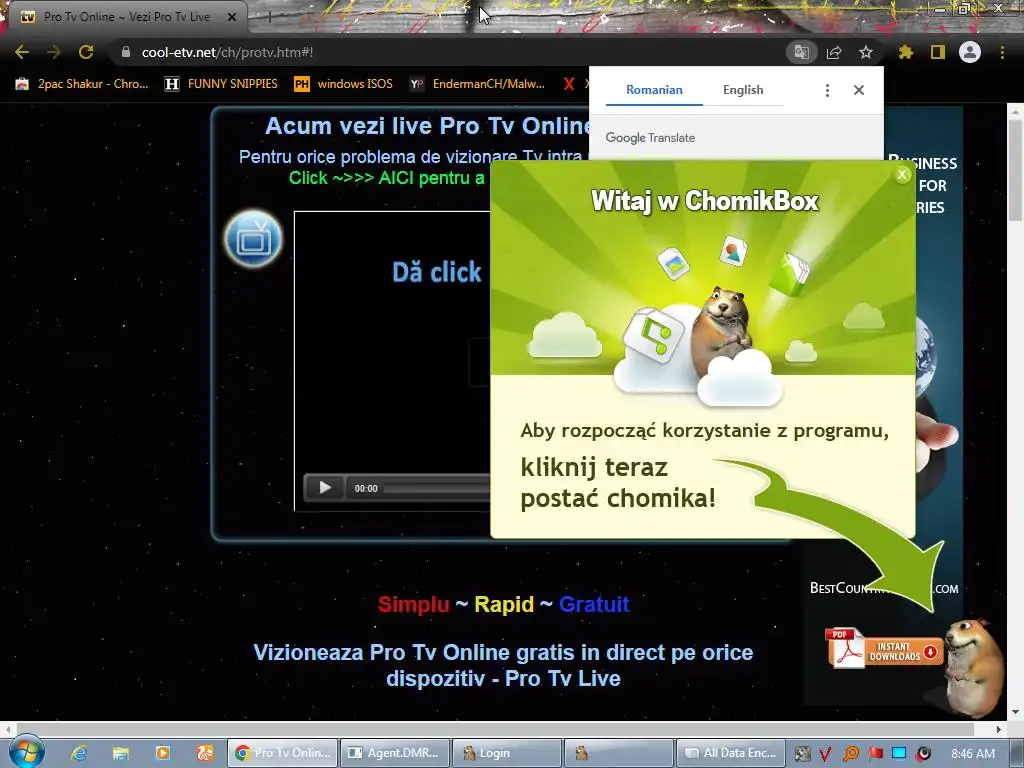Close the Google Translate popup
This screenshot has width=1024, height=768.
click(x=859, y=90)
